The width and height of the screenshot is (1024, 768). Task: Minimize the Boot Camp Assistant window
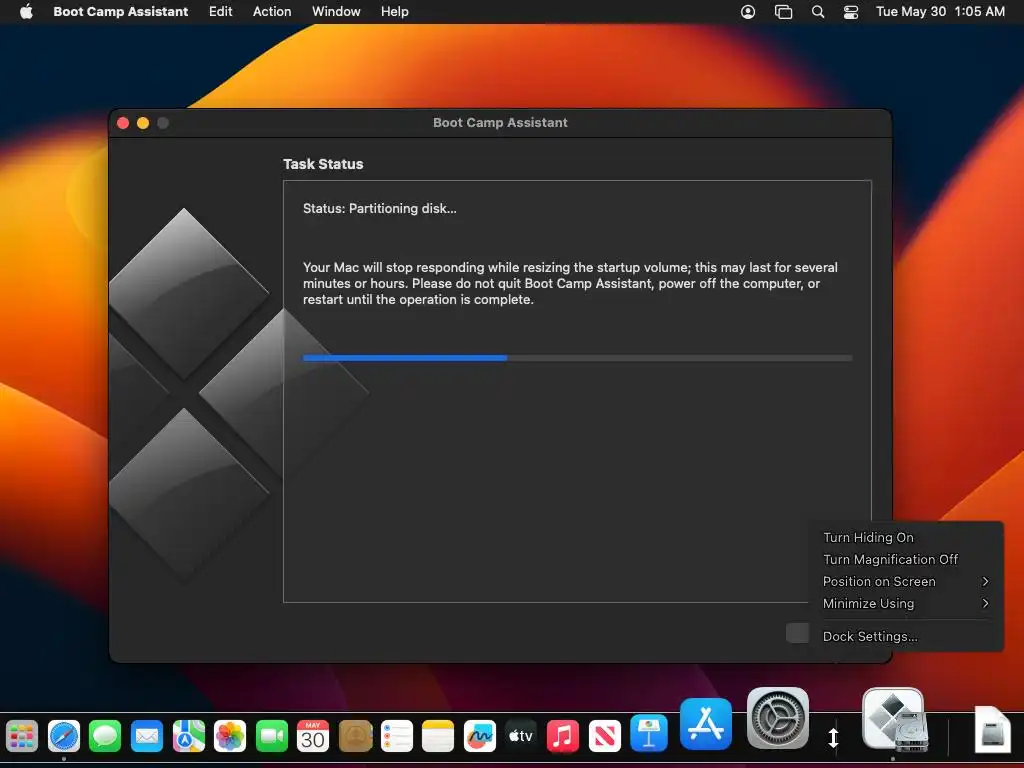[x=143, y=123]
